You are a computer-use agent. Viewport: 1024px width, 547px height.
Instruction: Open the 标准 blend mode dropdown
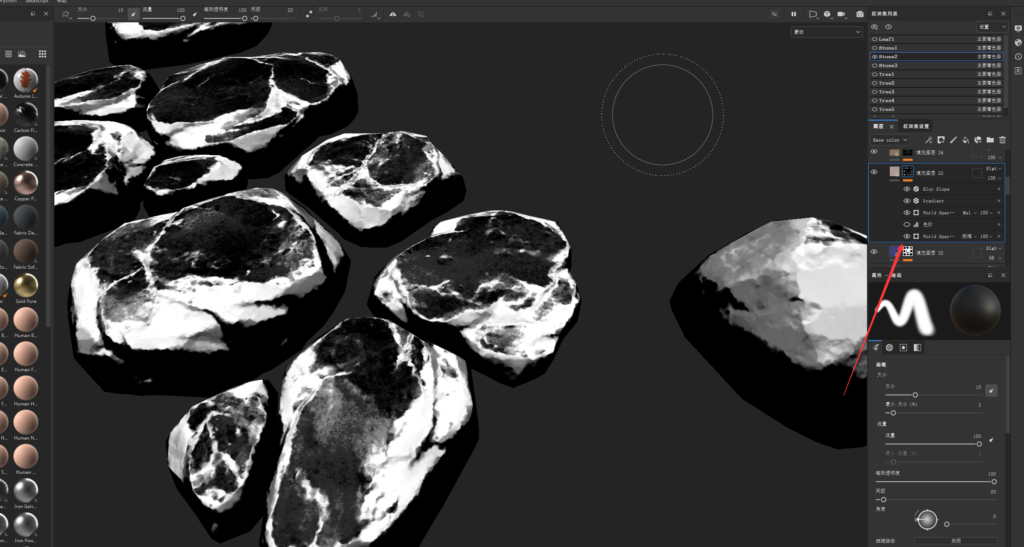[969, 236]
